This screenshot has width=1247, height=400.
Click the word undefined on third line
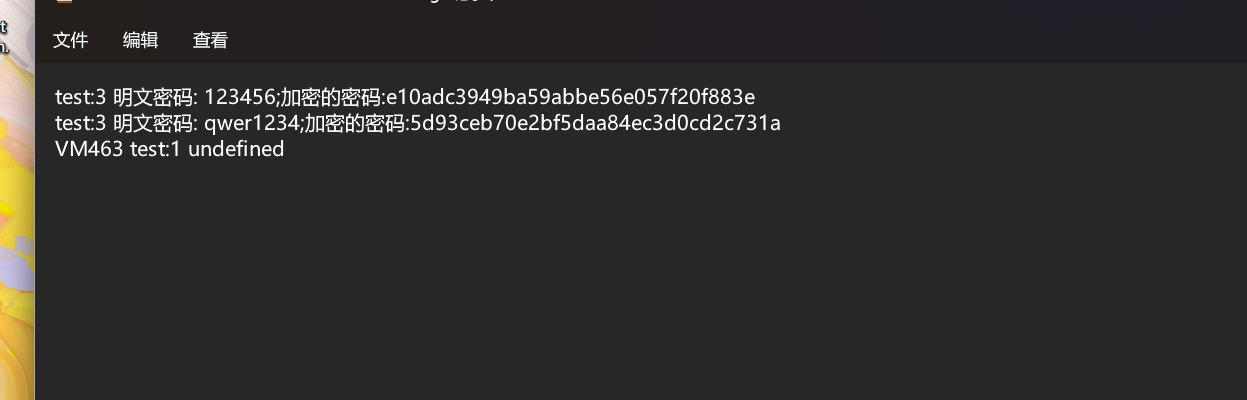tap(236, 149)
